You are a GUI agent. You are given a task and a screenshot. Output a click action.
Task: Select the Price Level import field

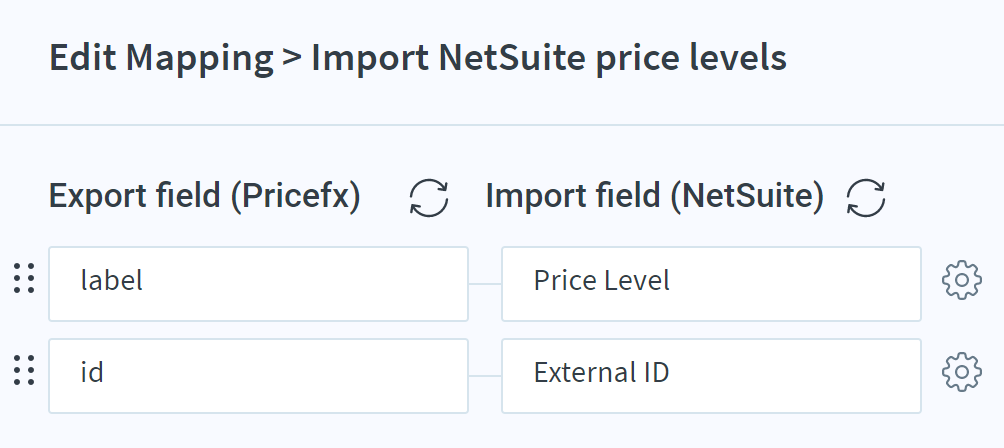point(711,284)
